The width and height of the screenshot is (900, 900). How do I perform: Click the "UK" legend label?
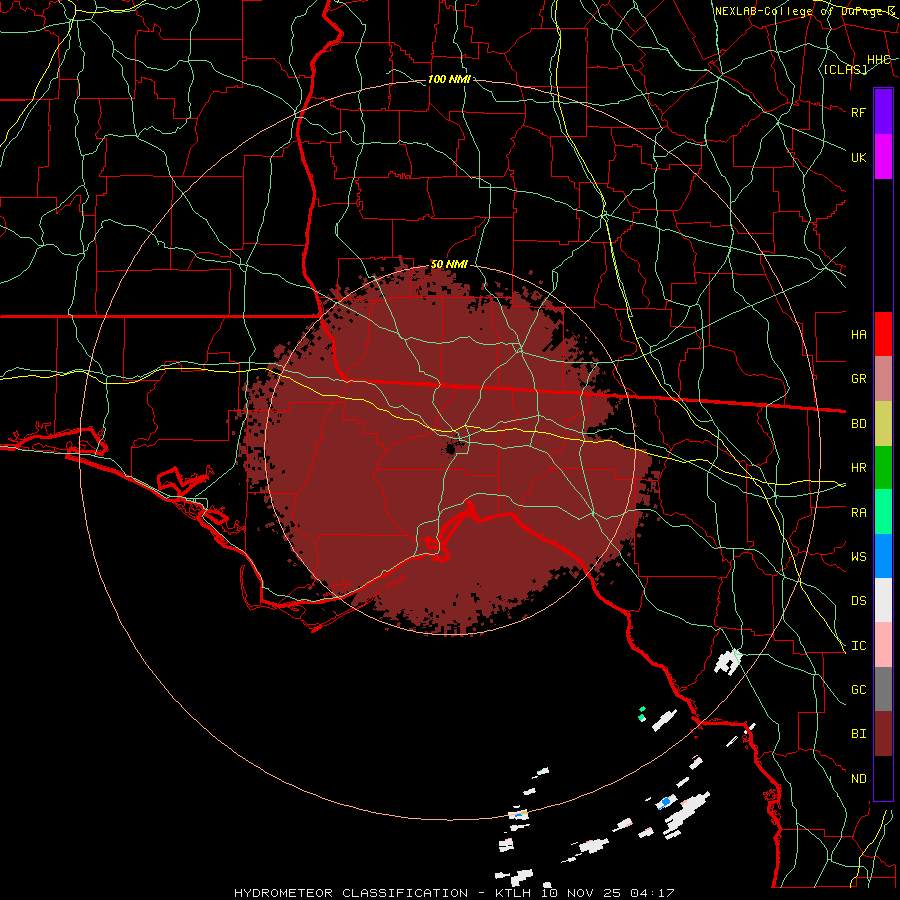859,157
